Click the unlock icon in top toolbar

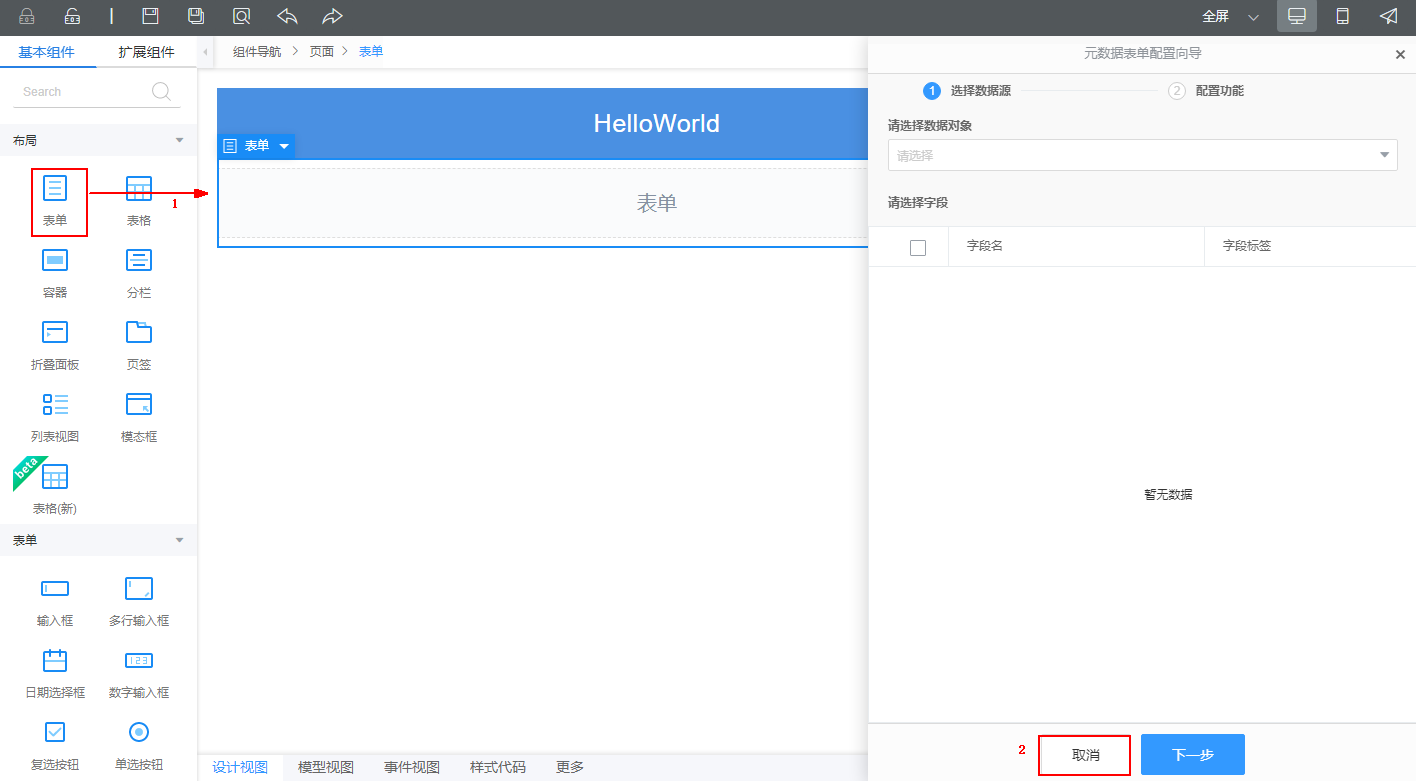72,16
